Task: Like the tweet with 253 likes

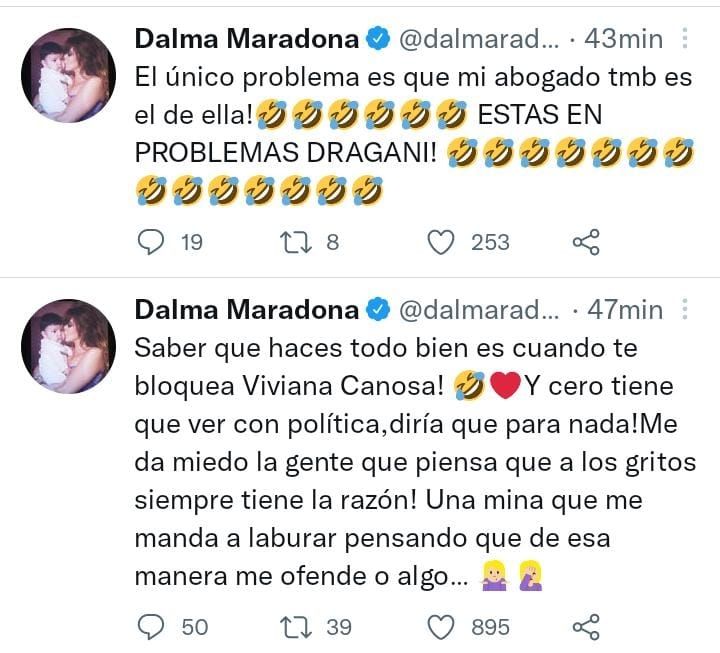Action: coord(442,242)
